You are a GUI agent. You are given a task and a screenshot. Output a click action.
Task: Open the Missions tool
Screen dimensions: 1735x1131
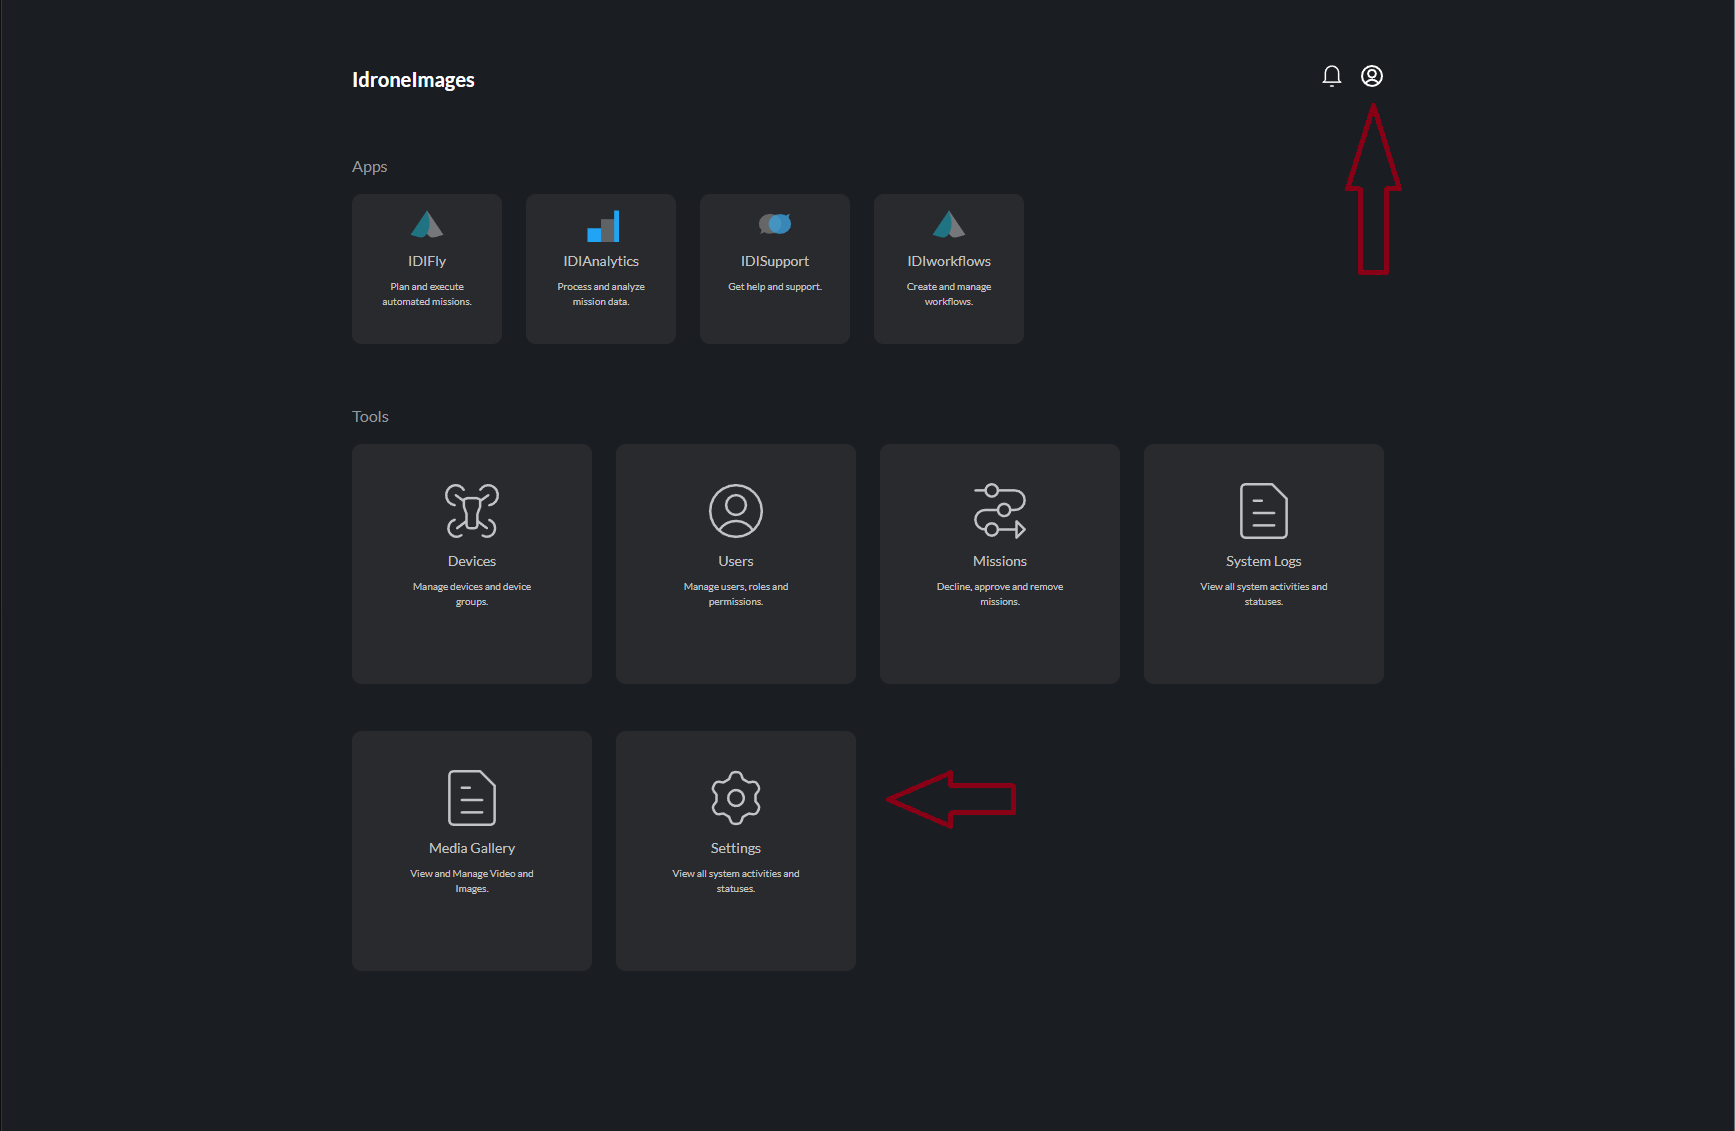(x=999, y=563)
